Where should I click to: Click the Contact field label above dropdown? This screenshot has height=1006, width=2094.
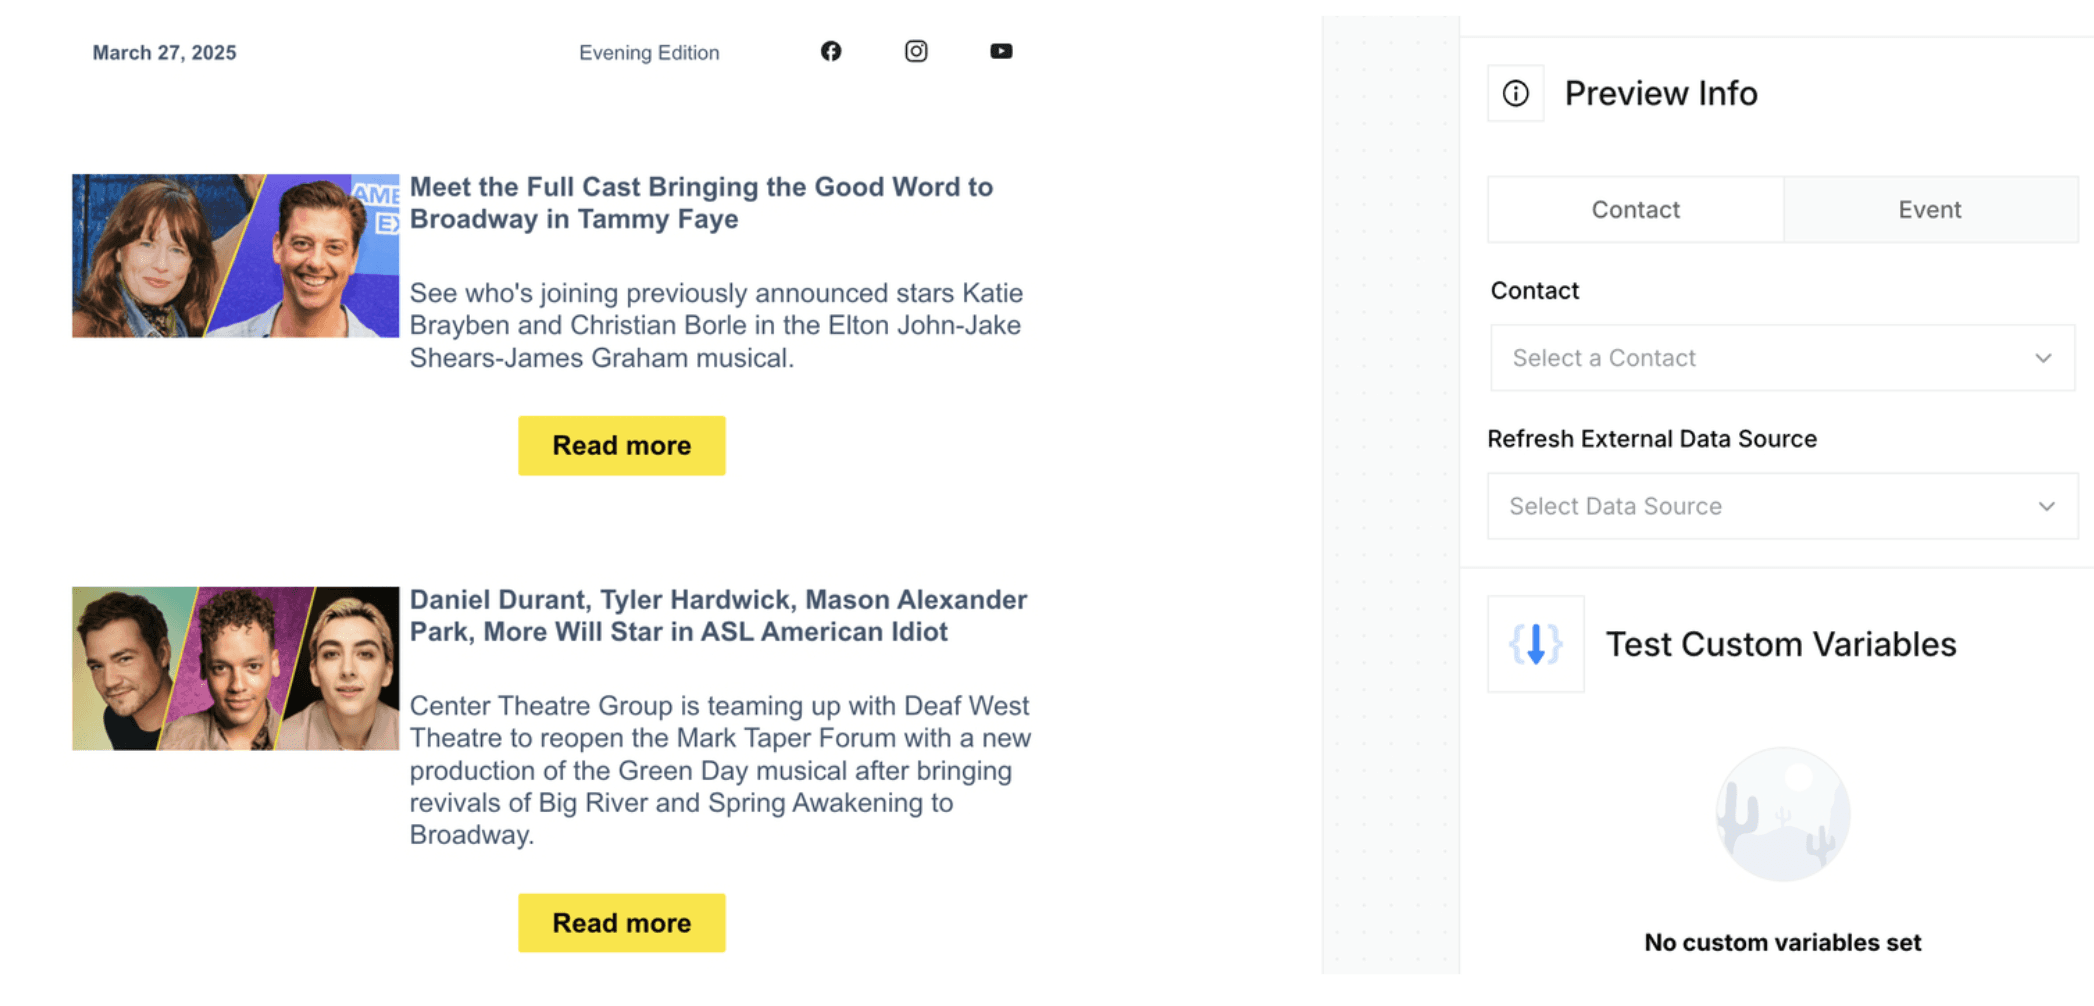pos(1535,291)
